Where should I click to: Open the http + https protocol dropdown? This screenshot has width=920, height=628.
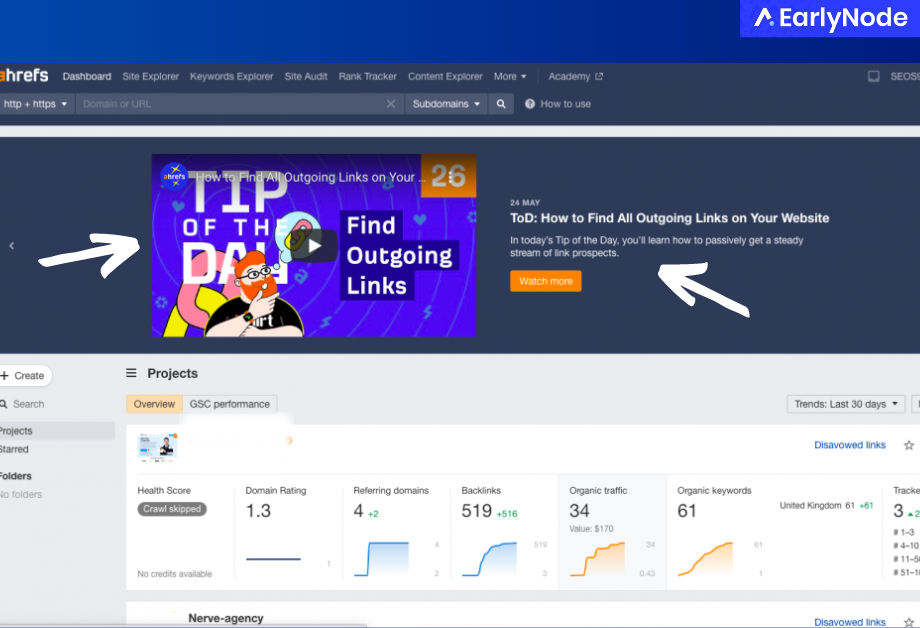tap(35, 104)
